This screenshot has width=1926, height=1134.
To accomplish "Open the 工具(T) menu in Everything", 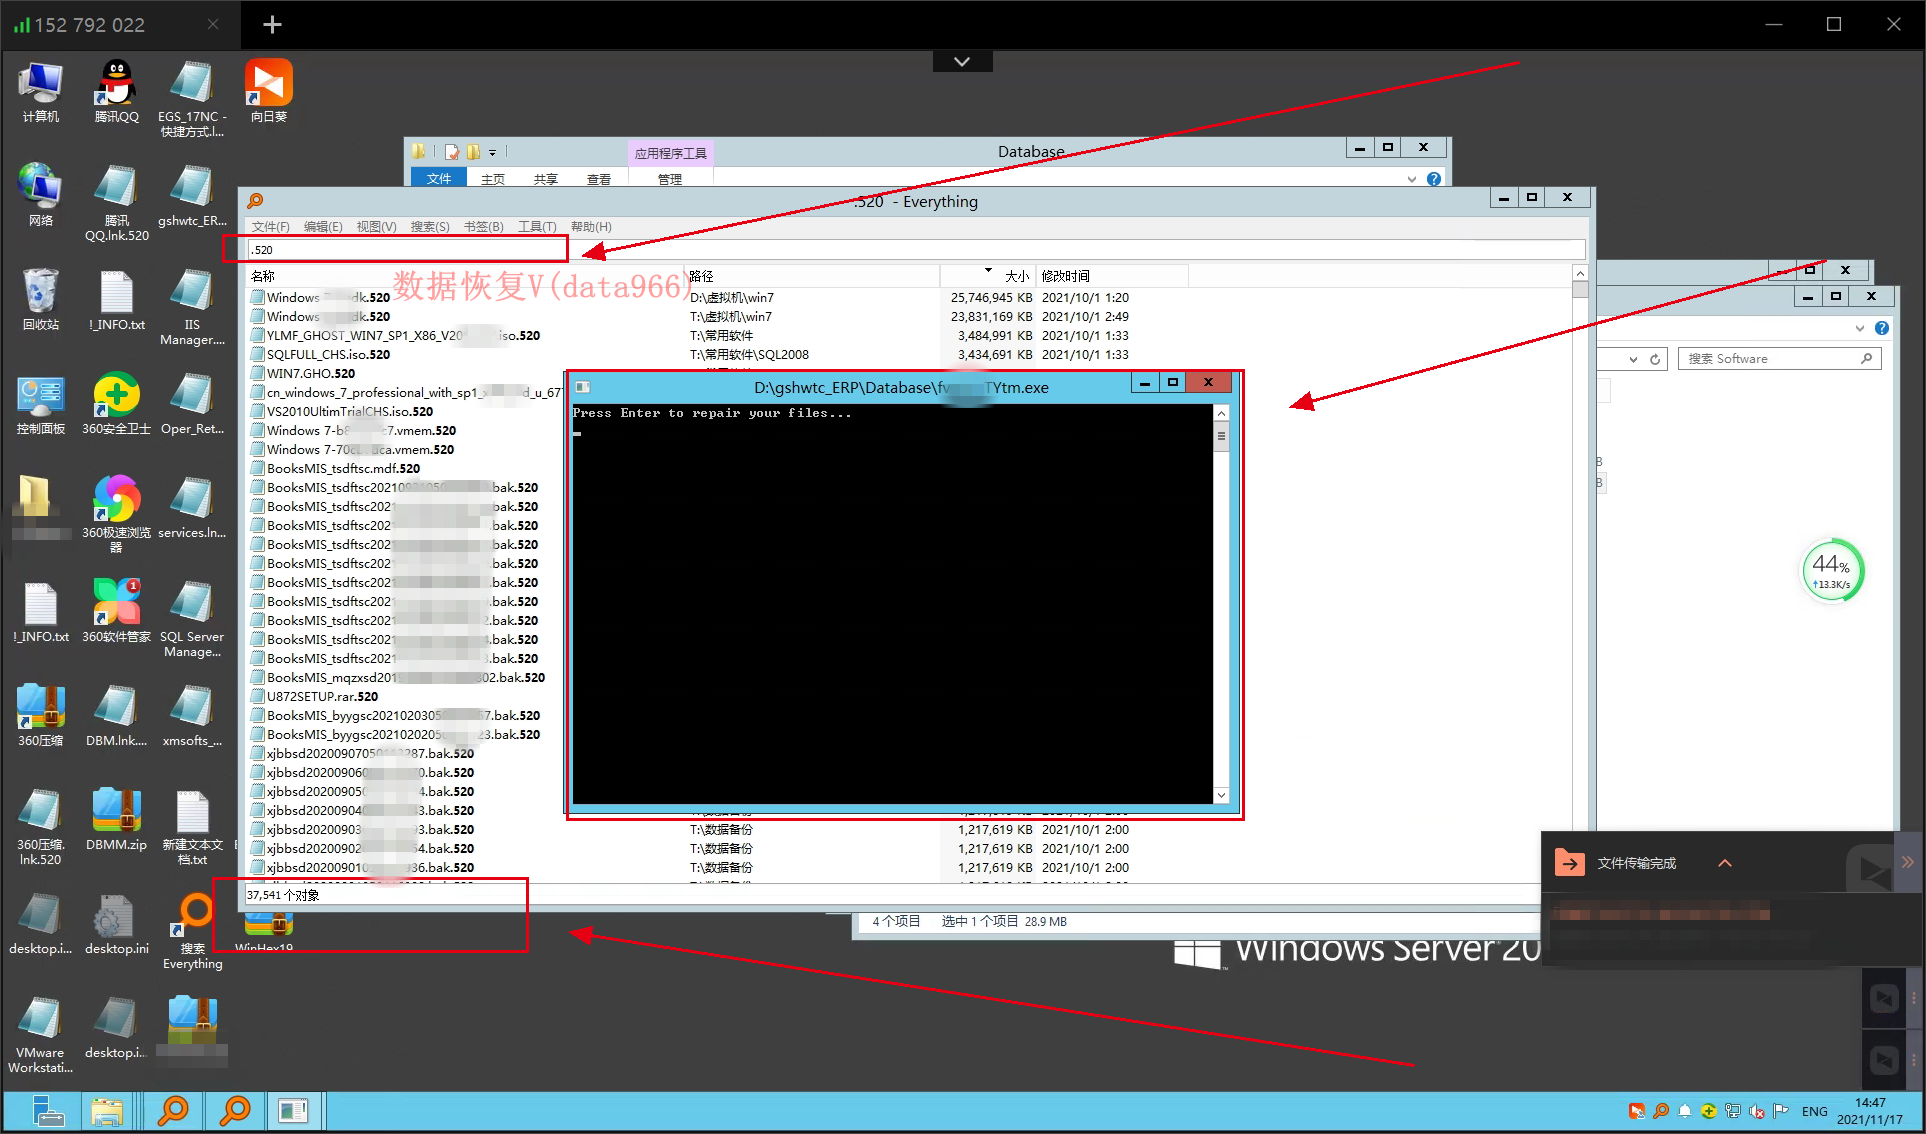I will (536, 227).
